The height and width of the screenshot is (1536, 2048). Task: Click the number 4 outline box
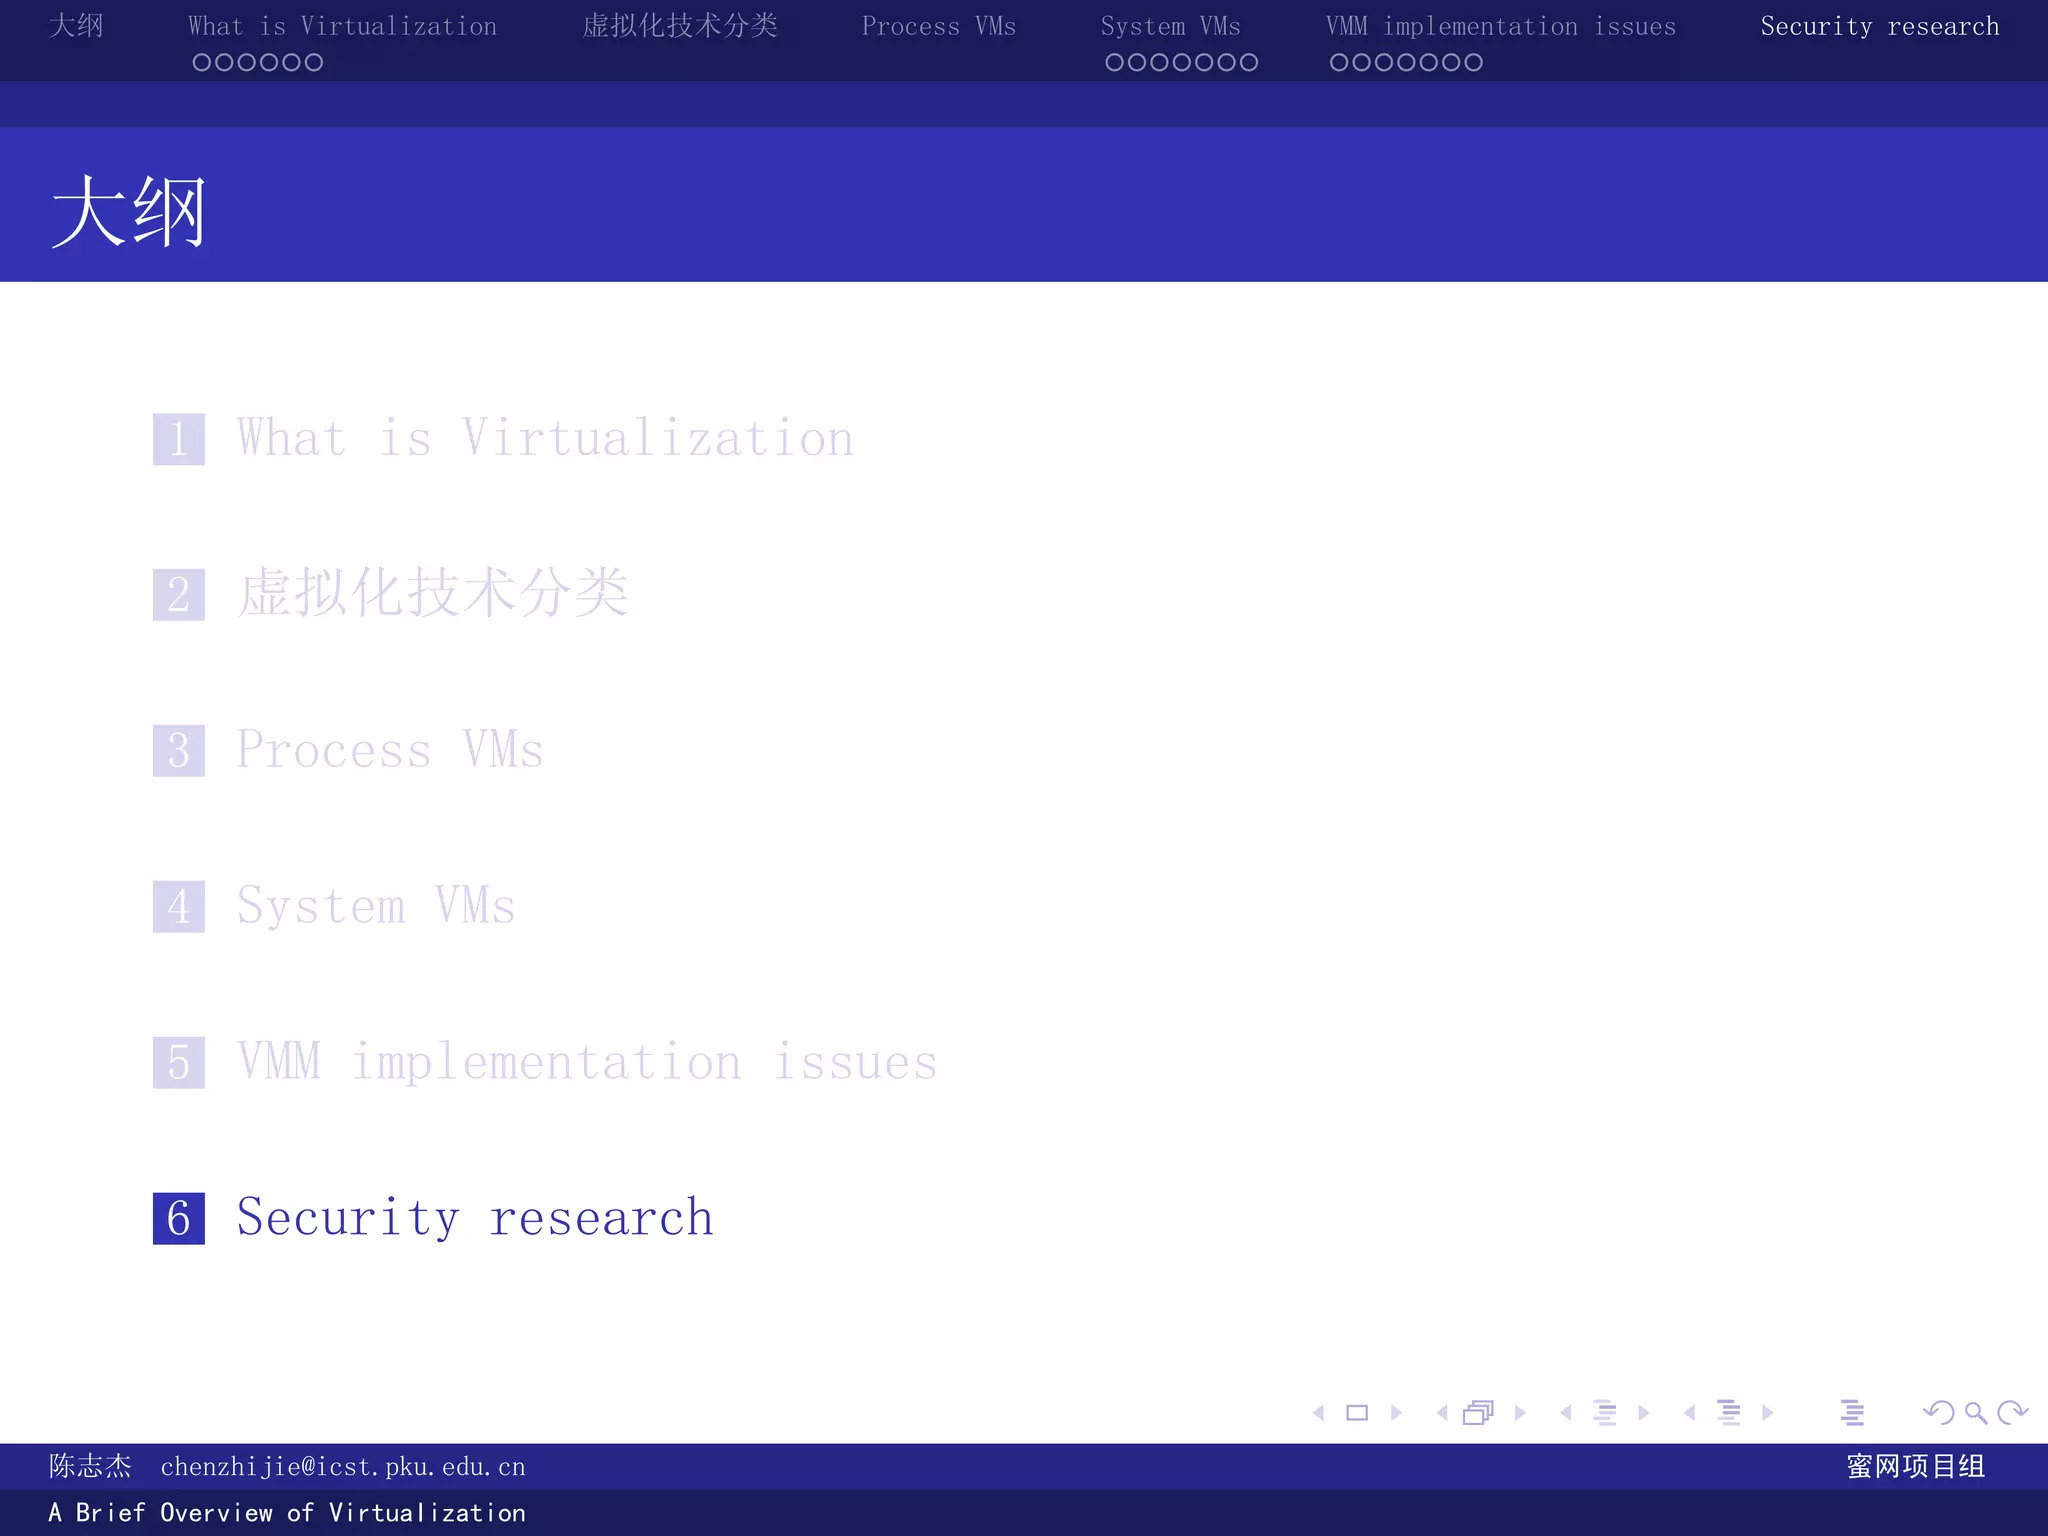click(x=179, y=906)
